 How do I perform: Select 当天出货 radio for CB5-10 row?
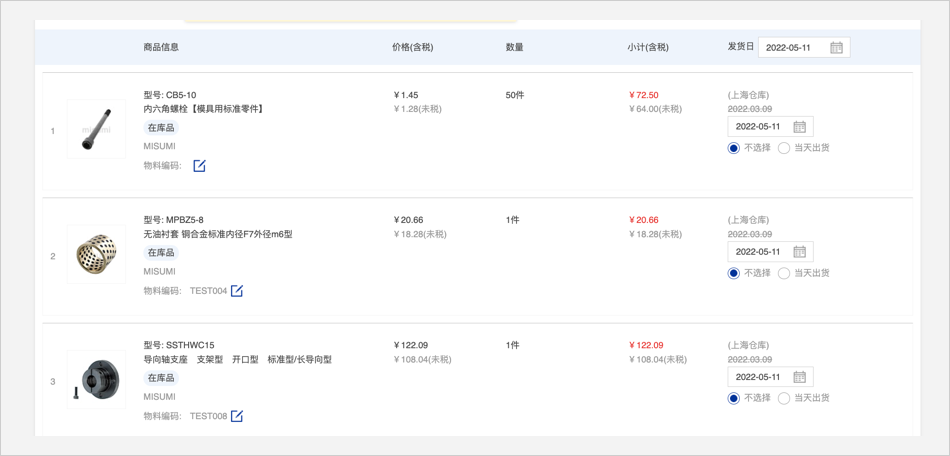(784, 148)
